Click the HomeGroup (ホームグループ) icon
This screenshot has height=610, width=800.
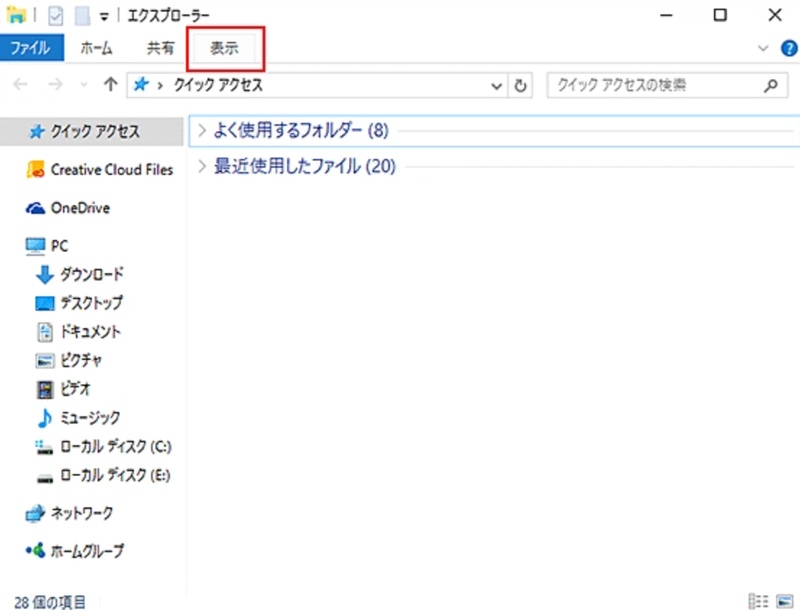[x=33, y=551]
